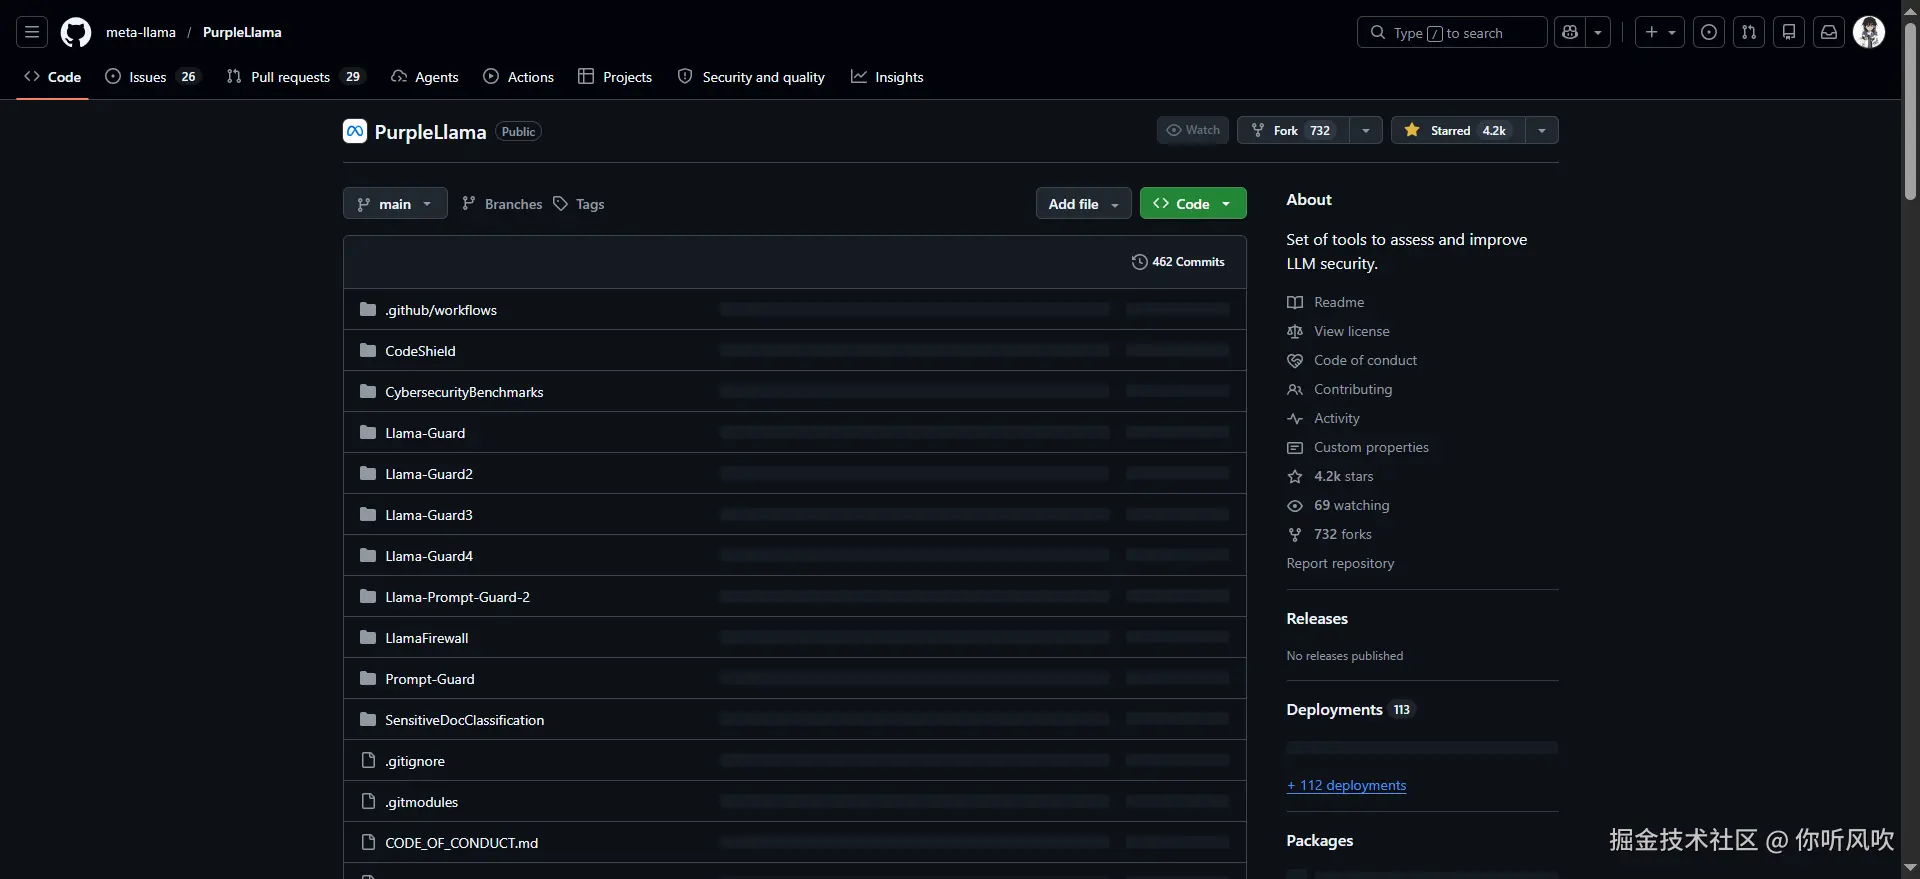The width and height of the screenshot is (1920, 879).
Task: Expand the fork options caret
Action: (1366, 130)
